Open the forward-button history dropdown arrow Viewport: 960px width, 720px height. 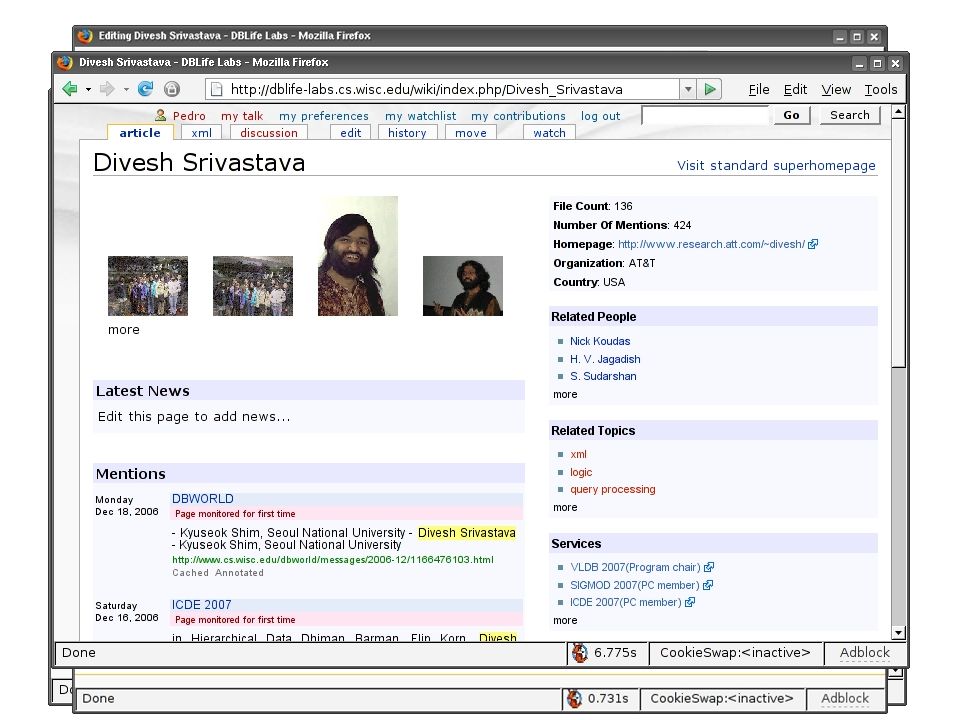coord(126,89)
